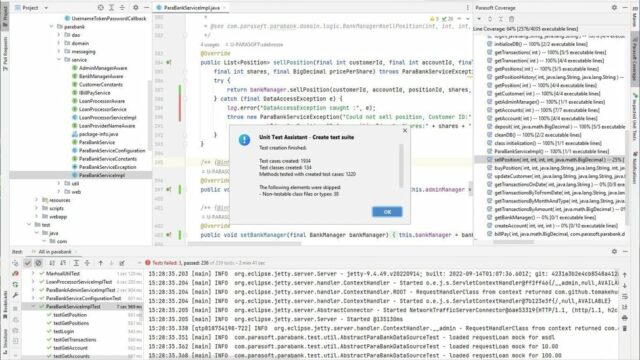The height and width of the screenshot is (360, 640).
Task: Click sort alphabetically icon in test toolbar
Action: coord(52,263)
